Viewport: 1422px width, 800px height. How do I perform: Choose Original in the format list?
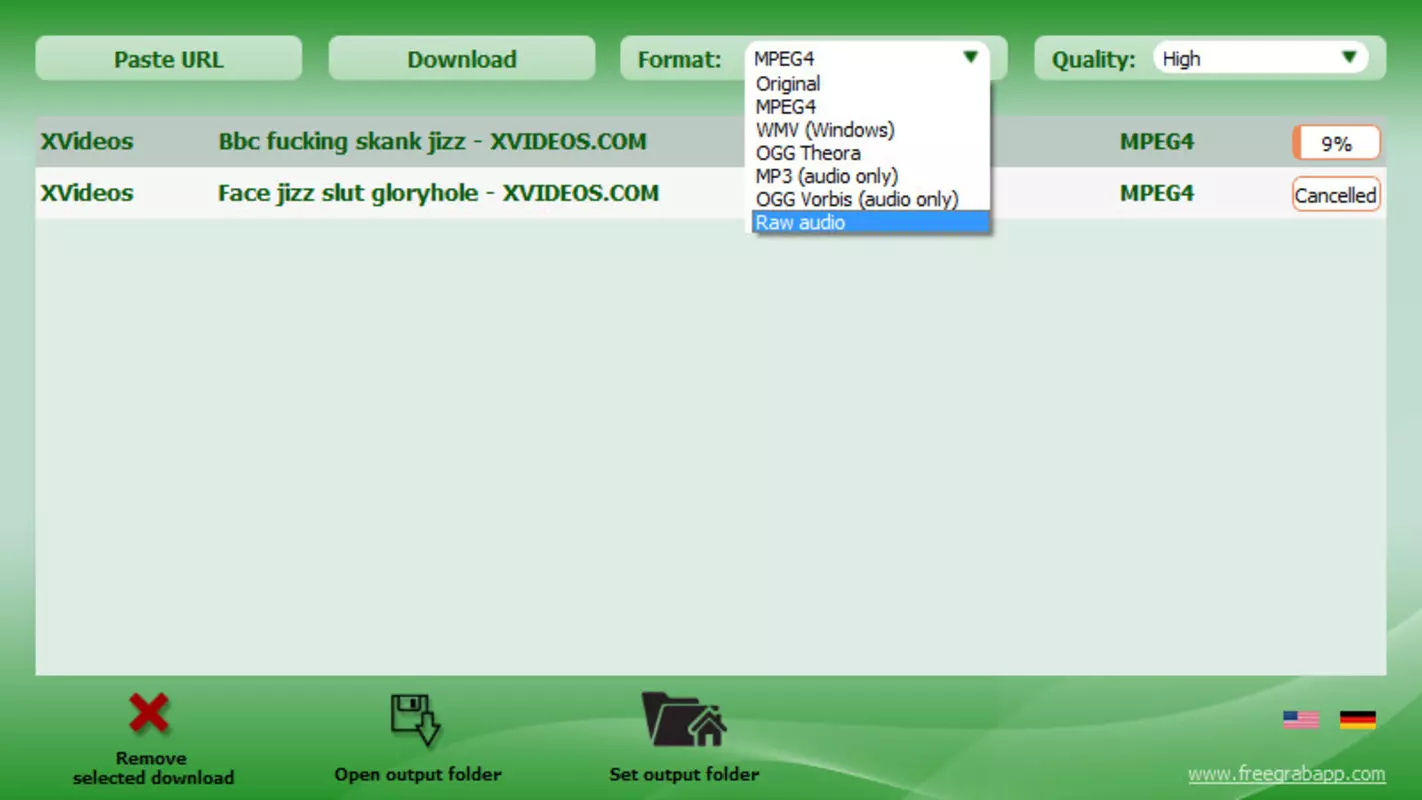point(870,84)
